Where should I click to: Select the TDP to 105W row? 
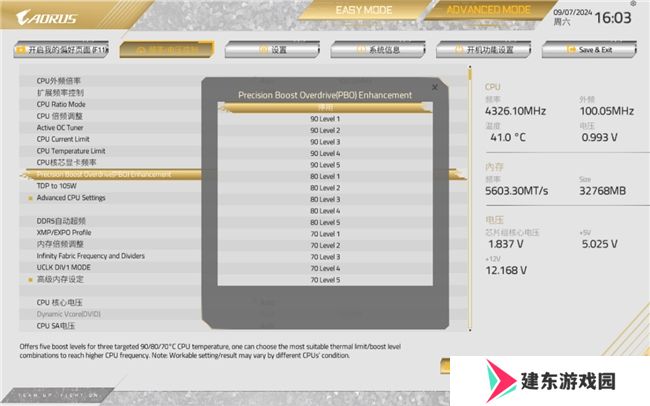pyautogui.click(x=111, y=186)
